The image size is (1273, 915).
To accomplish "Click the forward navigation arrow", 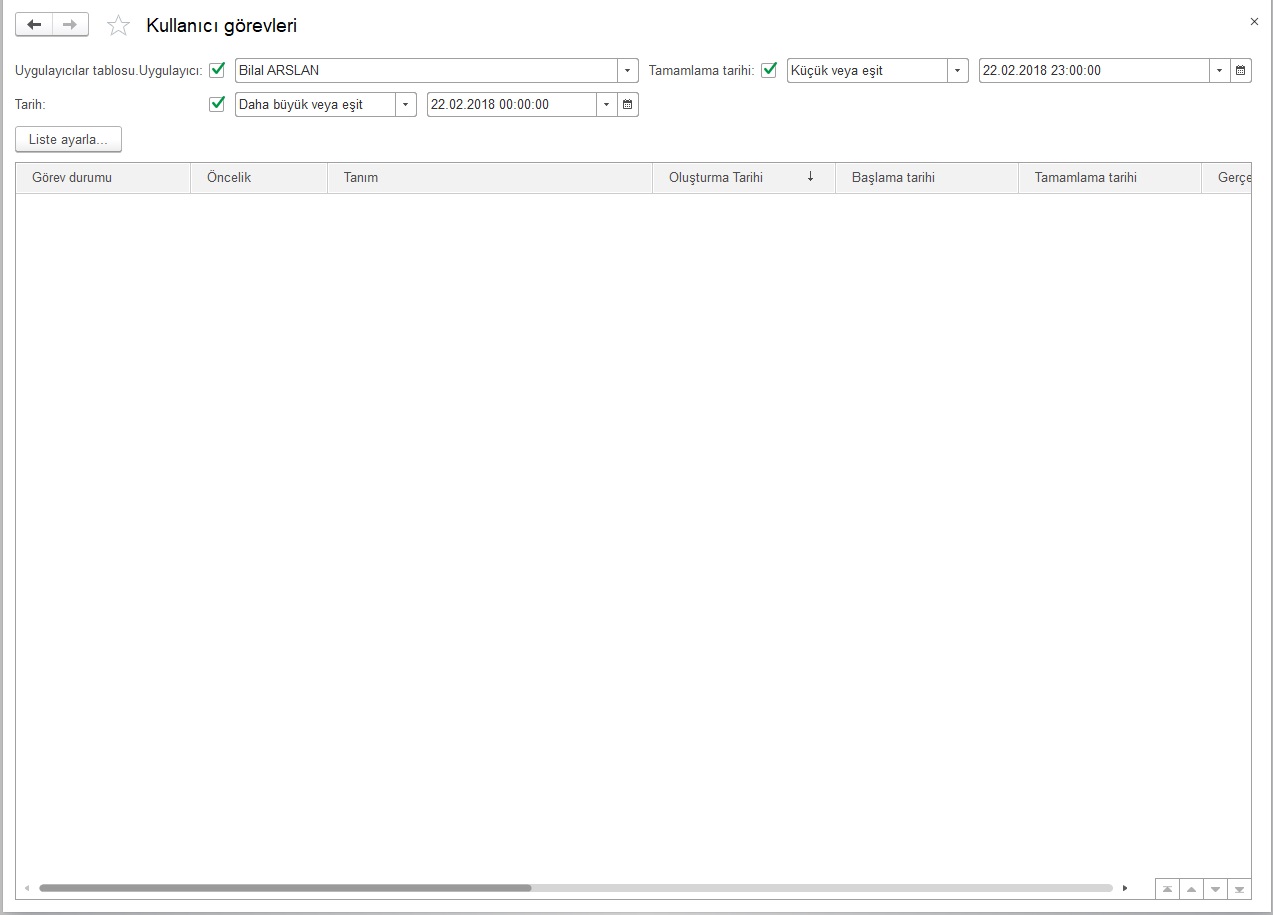I will click(x=70, y=25).
